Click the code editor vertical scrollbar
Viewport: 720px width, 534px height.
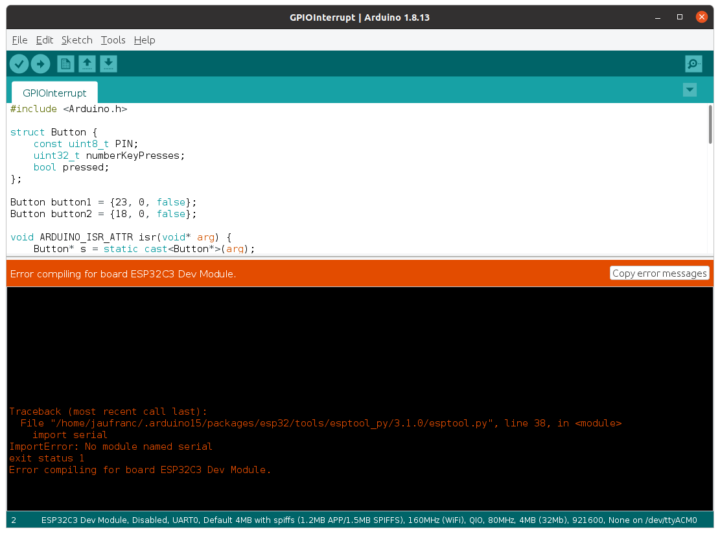(710, 124)
